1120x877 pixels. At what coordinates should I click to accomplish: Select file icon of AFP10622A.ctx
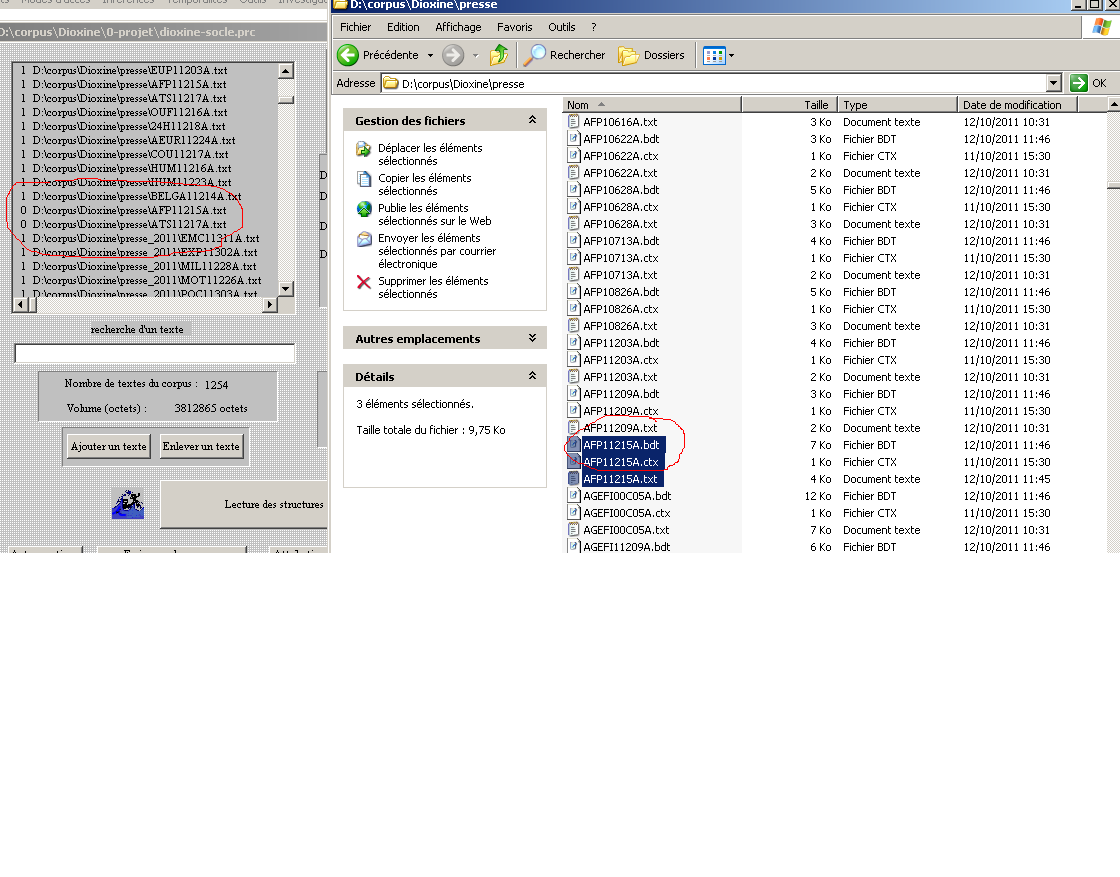[573, 156]
